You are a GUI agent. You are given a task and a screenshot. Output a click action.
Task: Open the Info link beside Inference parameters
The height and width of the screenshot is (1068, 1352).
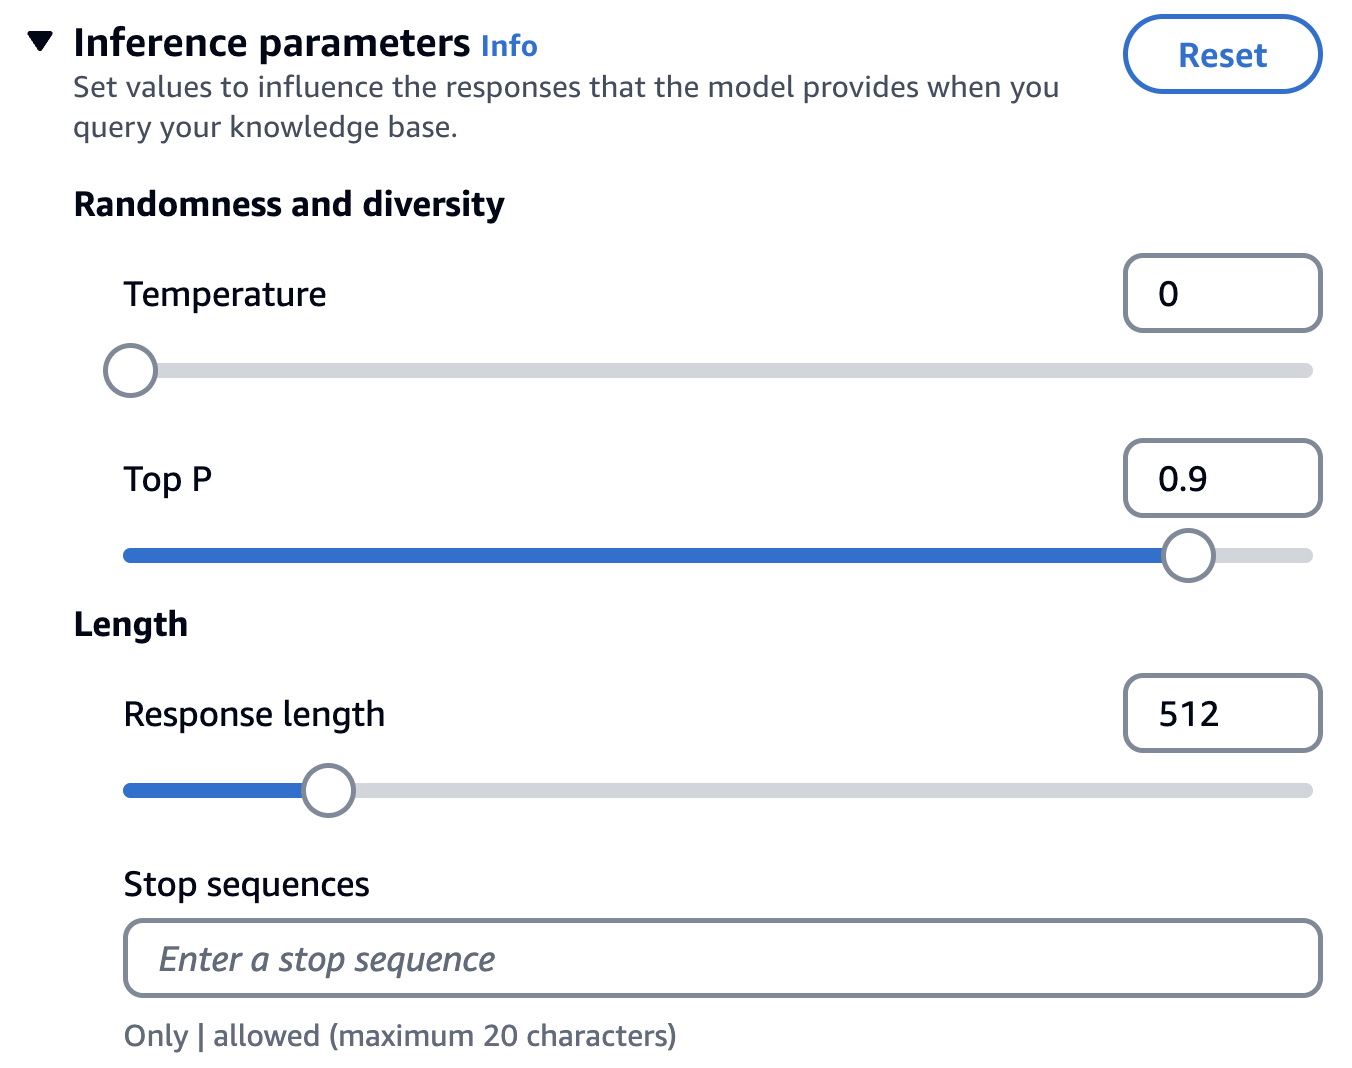[x=509, y=46]
